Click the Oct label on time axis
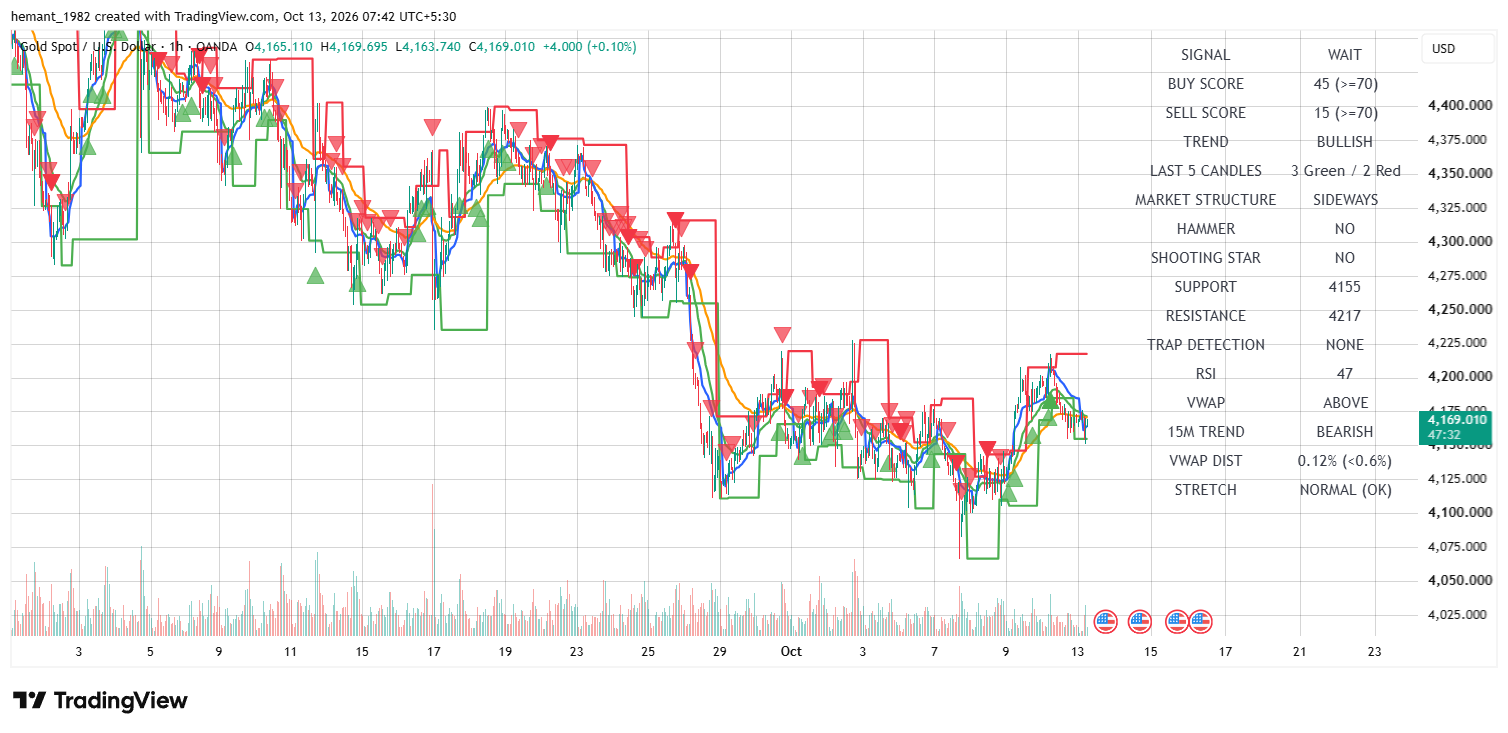 [x=791, y=652]
